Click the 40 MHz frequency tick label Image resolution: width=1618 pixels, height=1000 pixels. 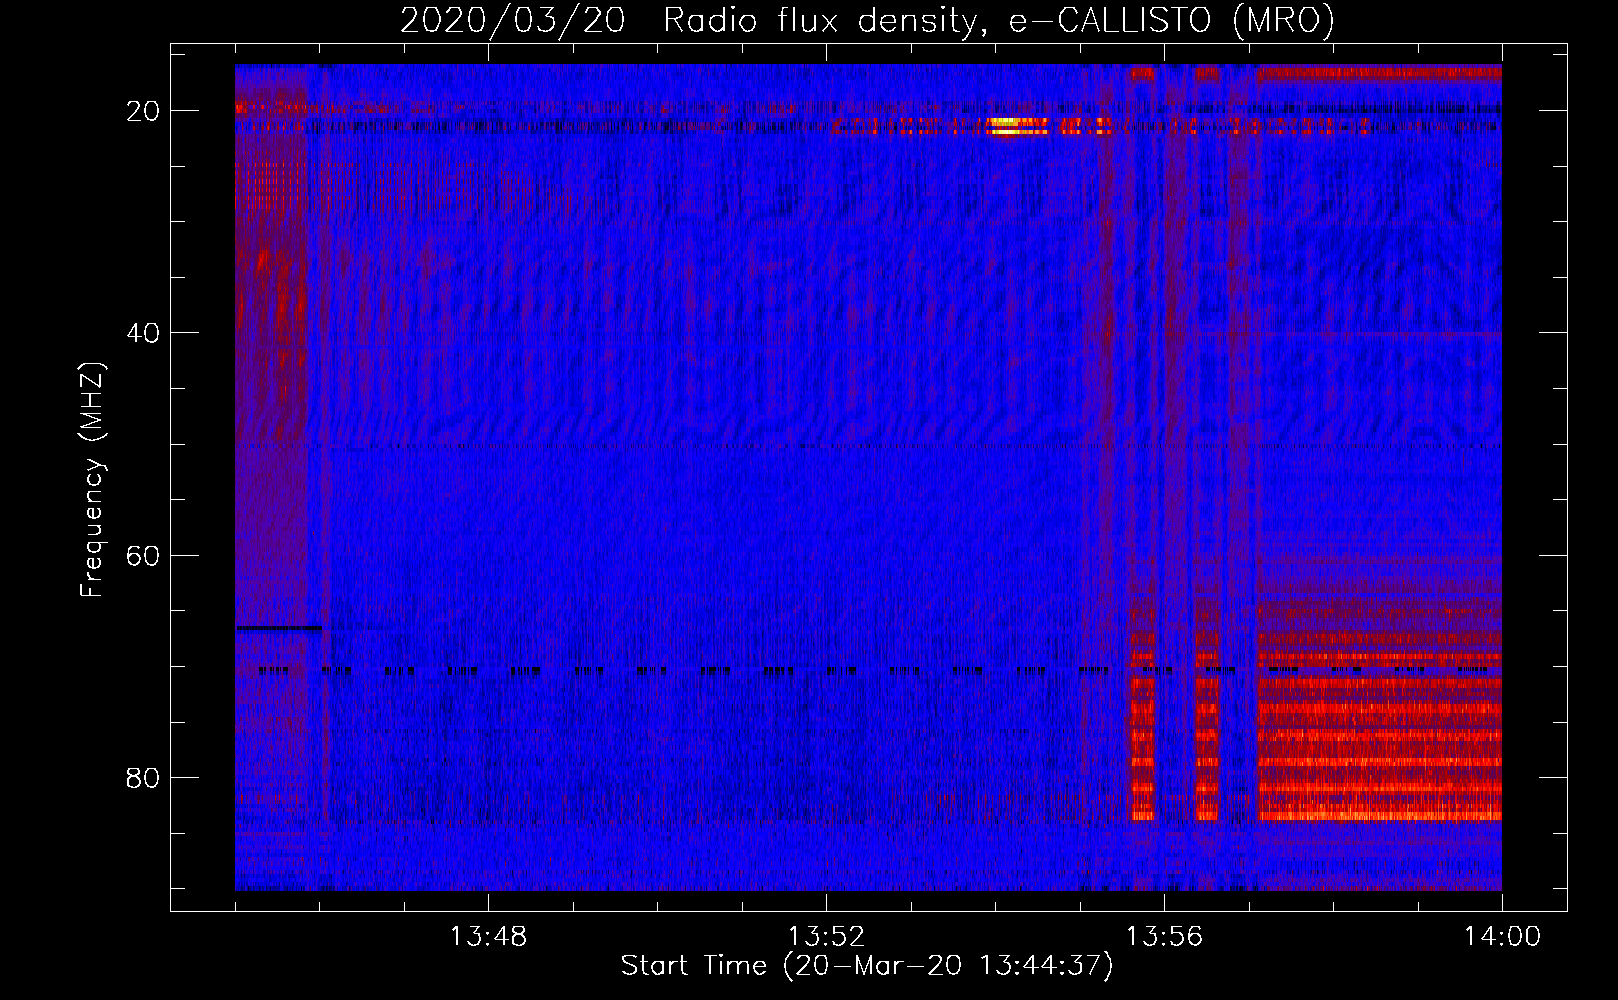143,333
